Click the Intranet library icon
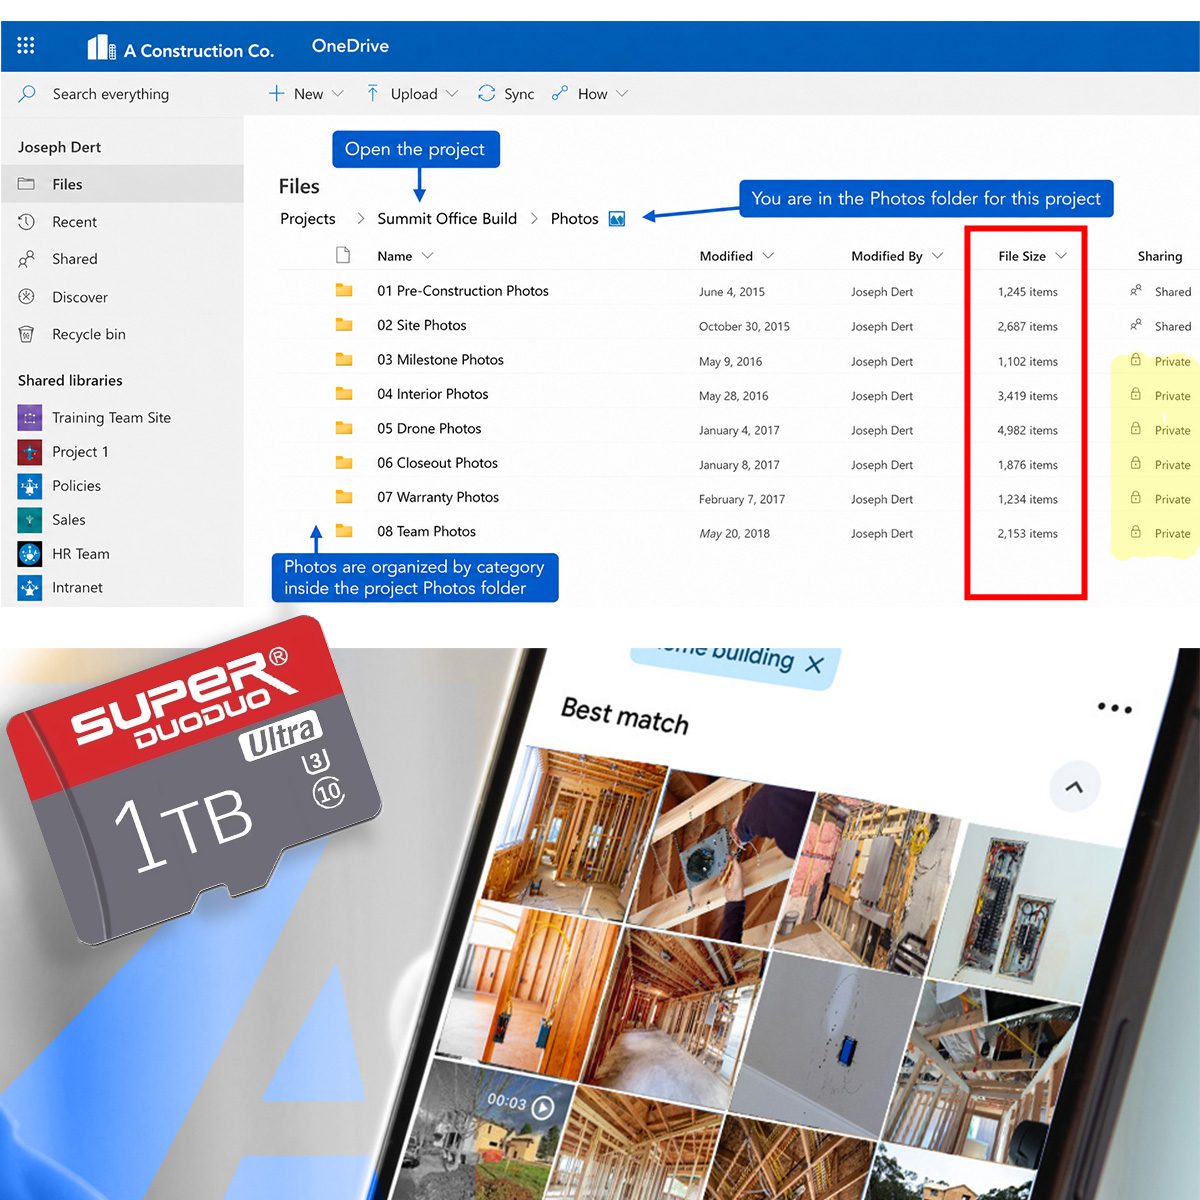 point(30,588)
